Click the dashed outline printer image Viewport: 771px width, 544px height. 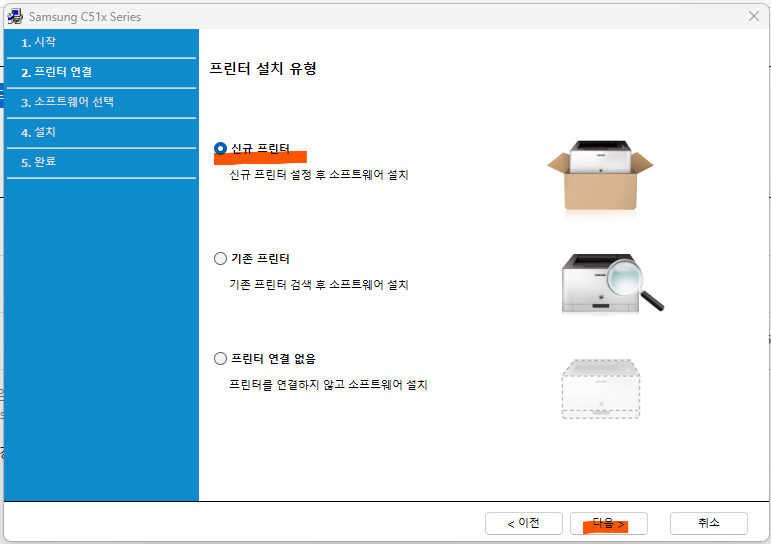pos(601,390)
